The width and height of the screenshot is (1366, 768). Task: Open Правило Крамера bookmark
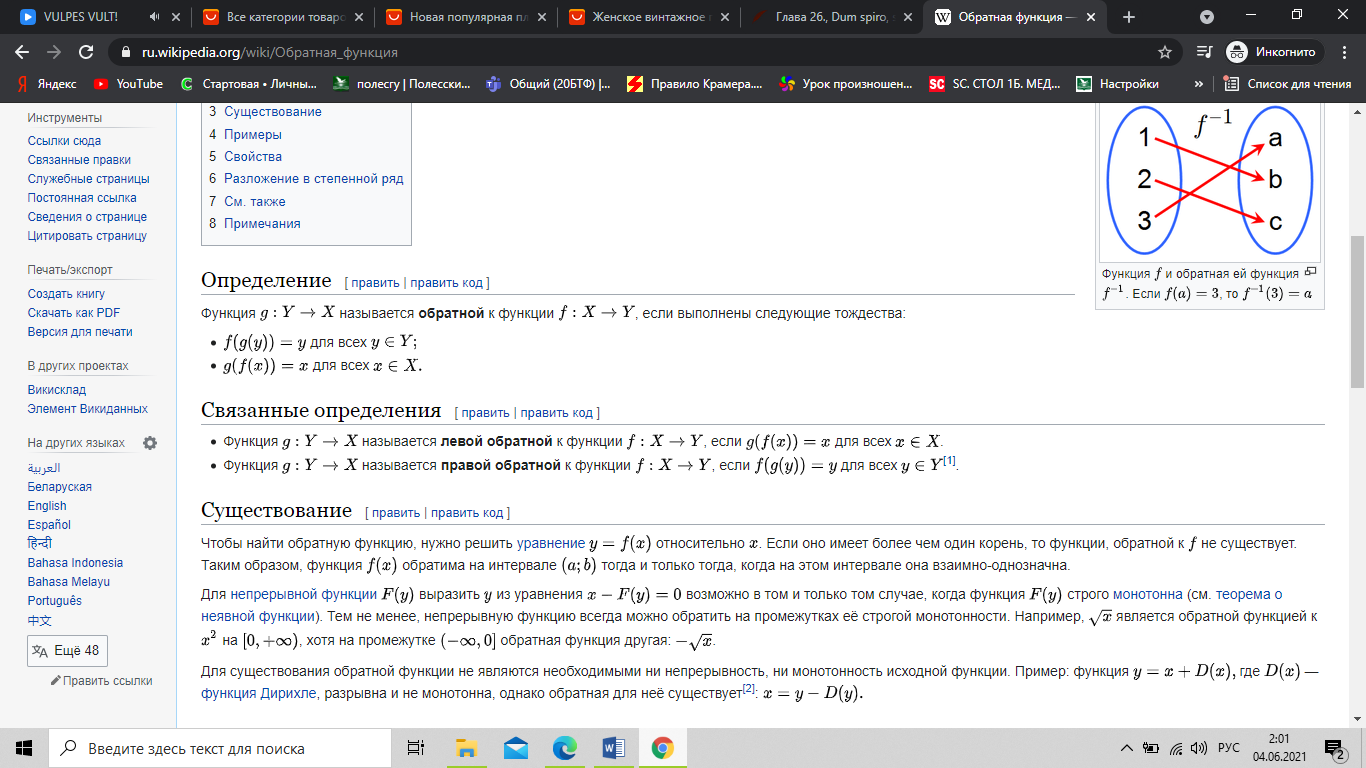[694, 84]
